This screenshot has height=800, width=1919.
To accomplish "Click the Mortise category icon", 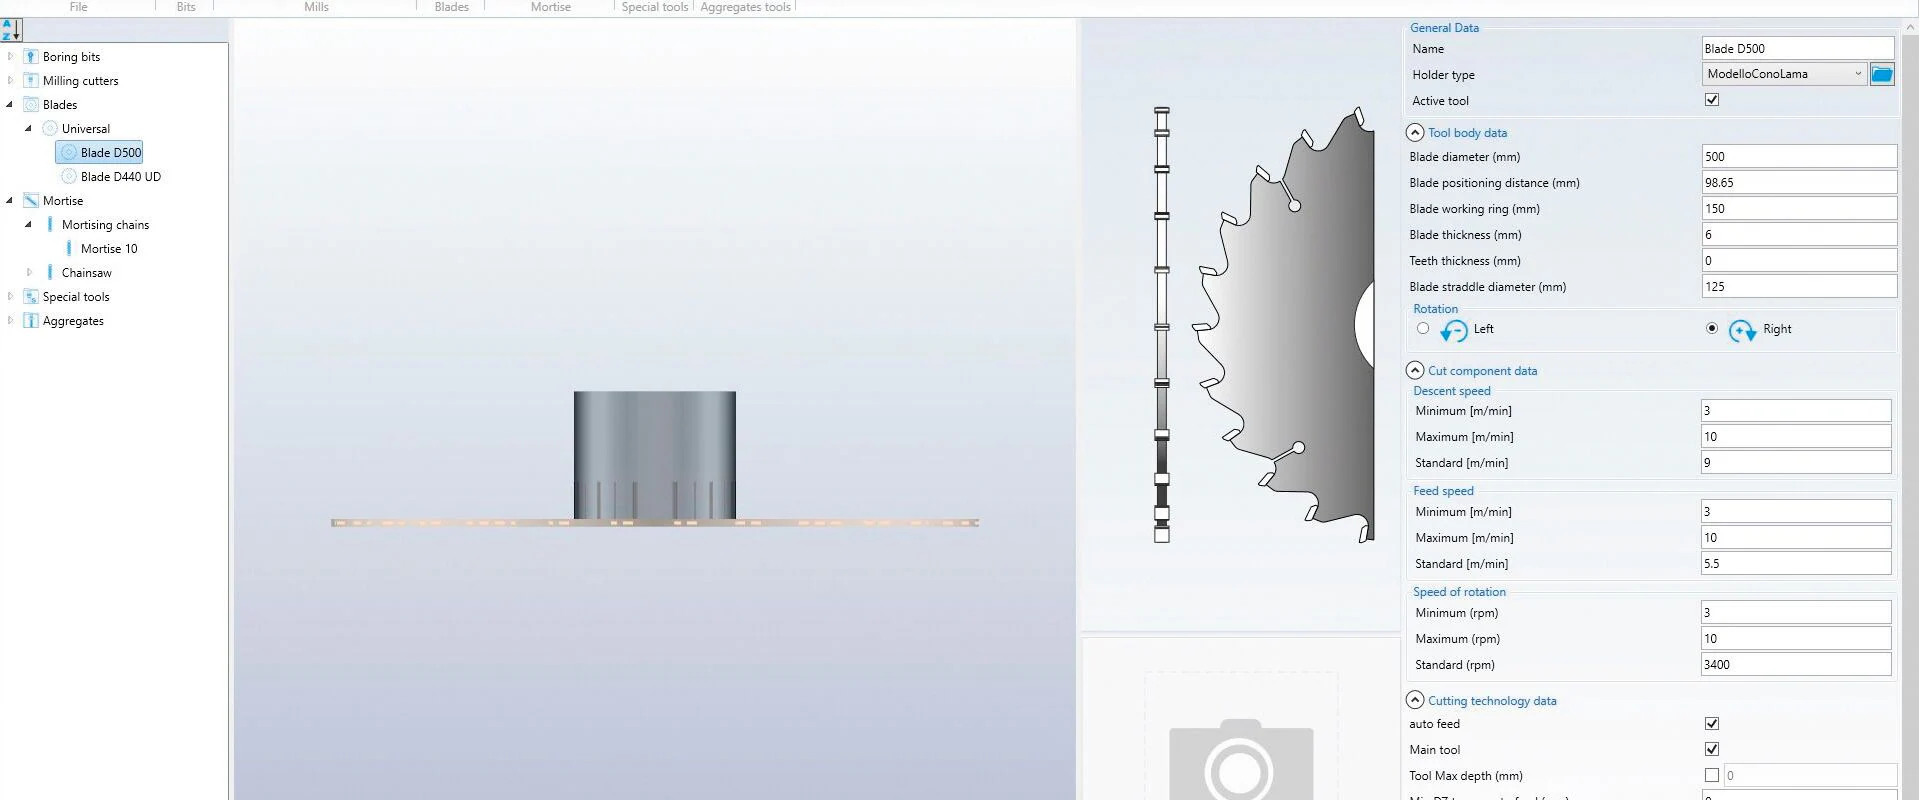I will pyautogui.click(x=31, y=201).
